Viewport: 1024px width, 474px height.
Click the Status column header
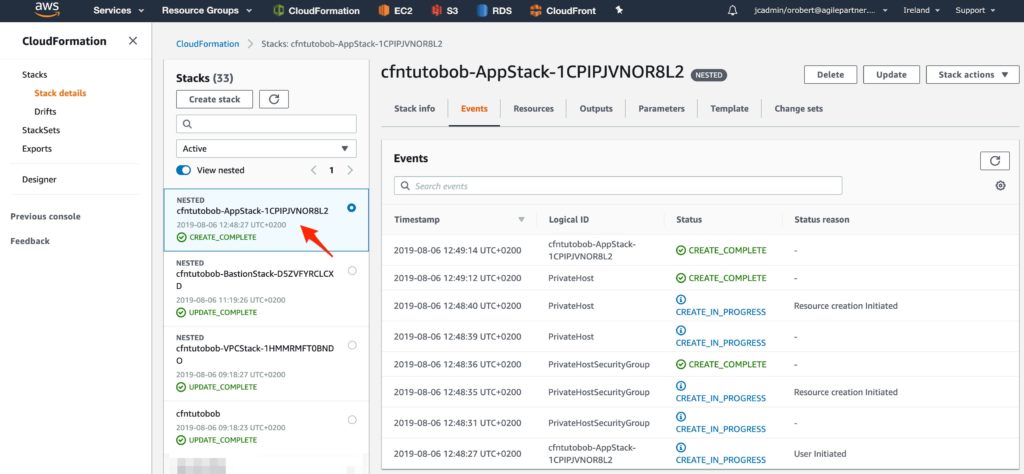pyautogui.click(x=688, y=219)
